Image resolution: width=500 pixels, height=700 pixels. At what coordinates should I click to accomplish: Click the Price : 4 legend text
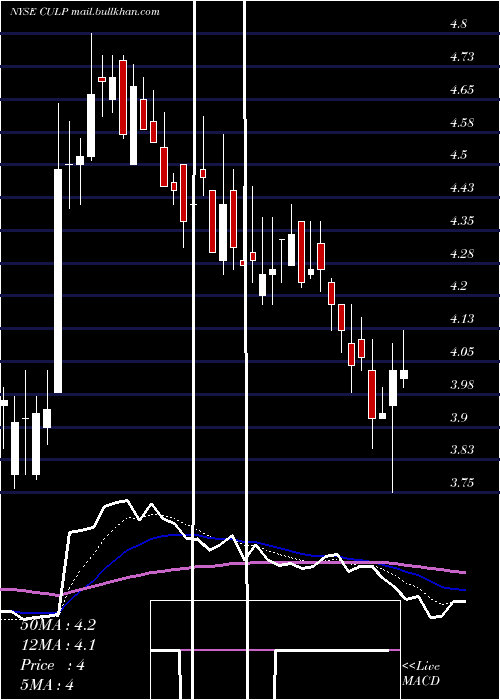[52, 665]
